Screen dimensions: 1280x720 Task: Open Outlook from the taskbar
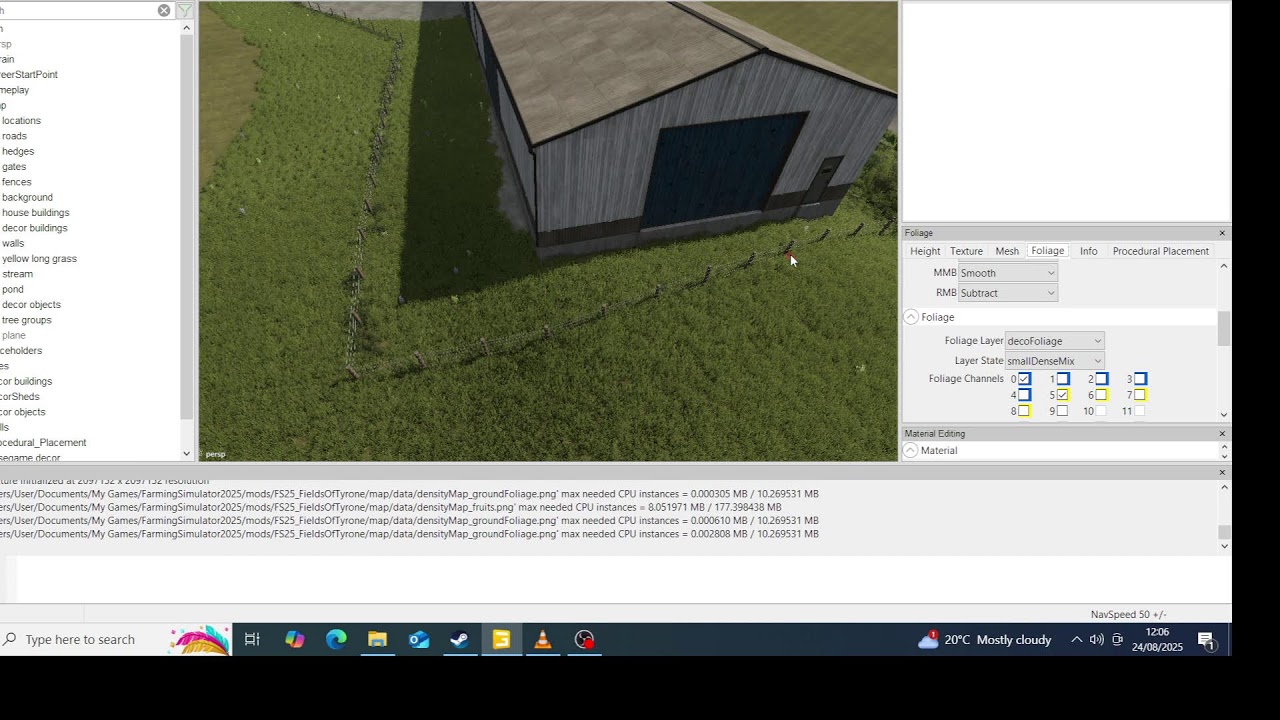419,639
